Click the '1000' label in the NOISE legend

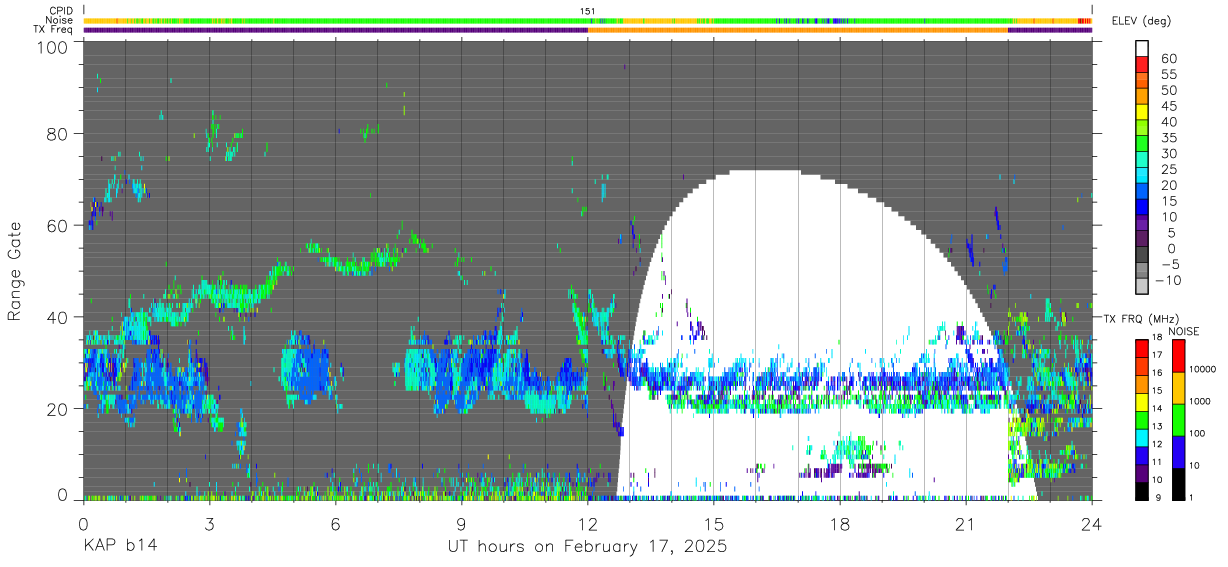click(1202, 402)
